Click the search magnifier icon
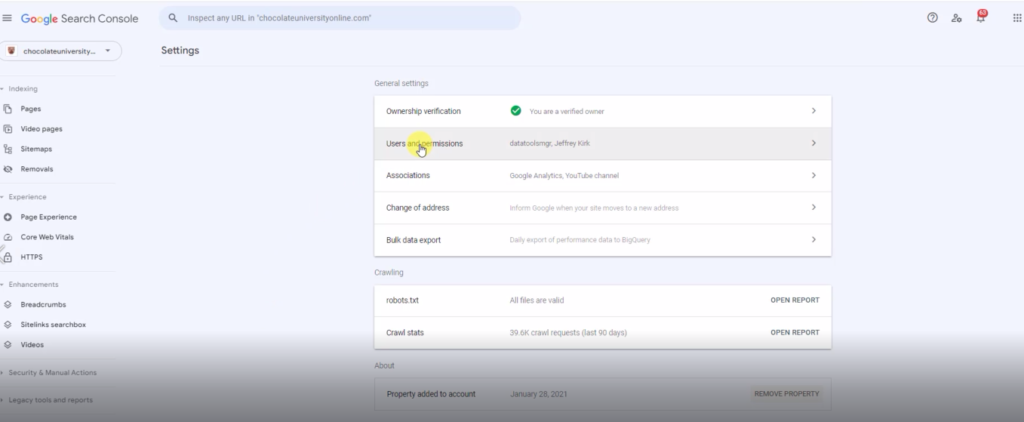This screenshot has width=1024, height=422. [173, 18]
